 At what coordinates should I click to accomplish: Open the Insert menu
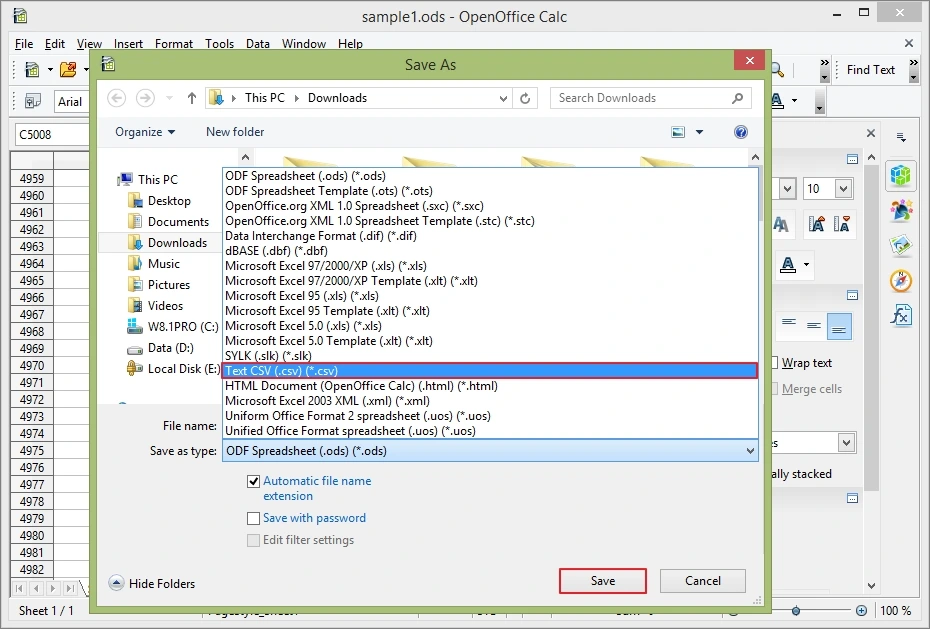[128, 44]
